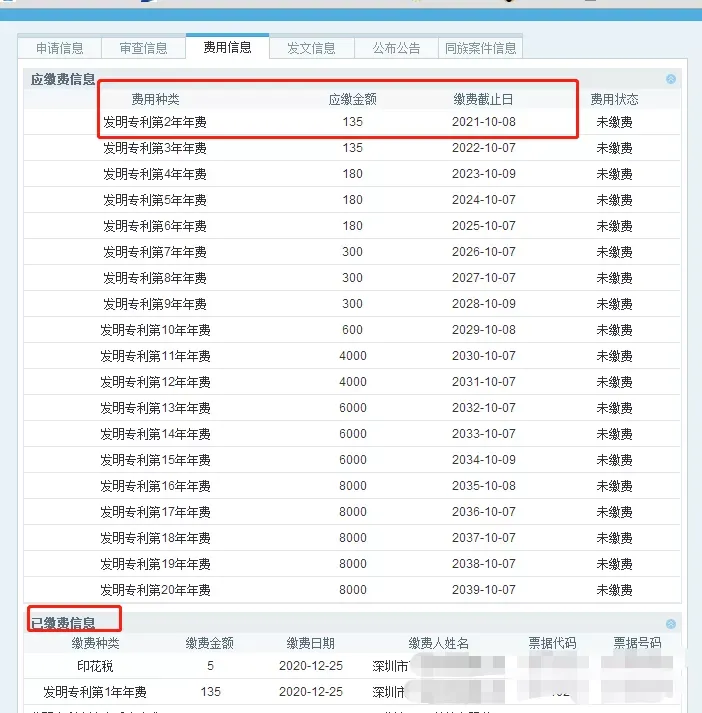Click amount 4000 in 第11年年费 row
Screen dimensions: 702x713
[x=352, y=356]
